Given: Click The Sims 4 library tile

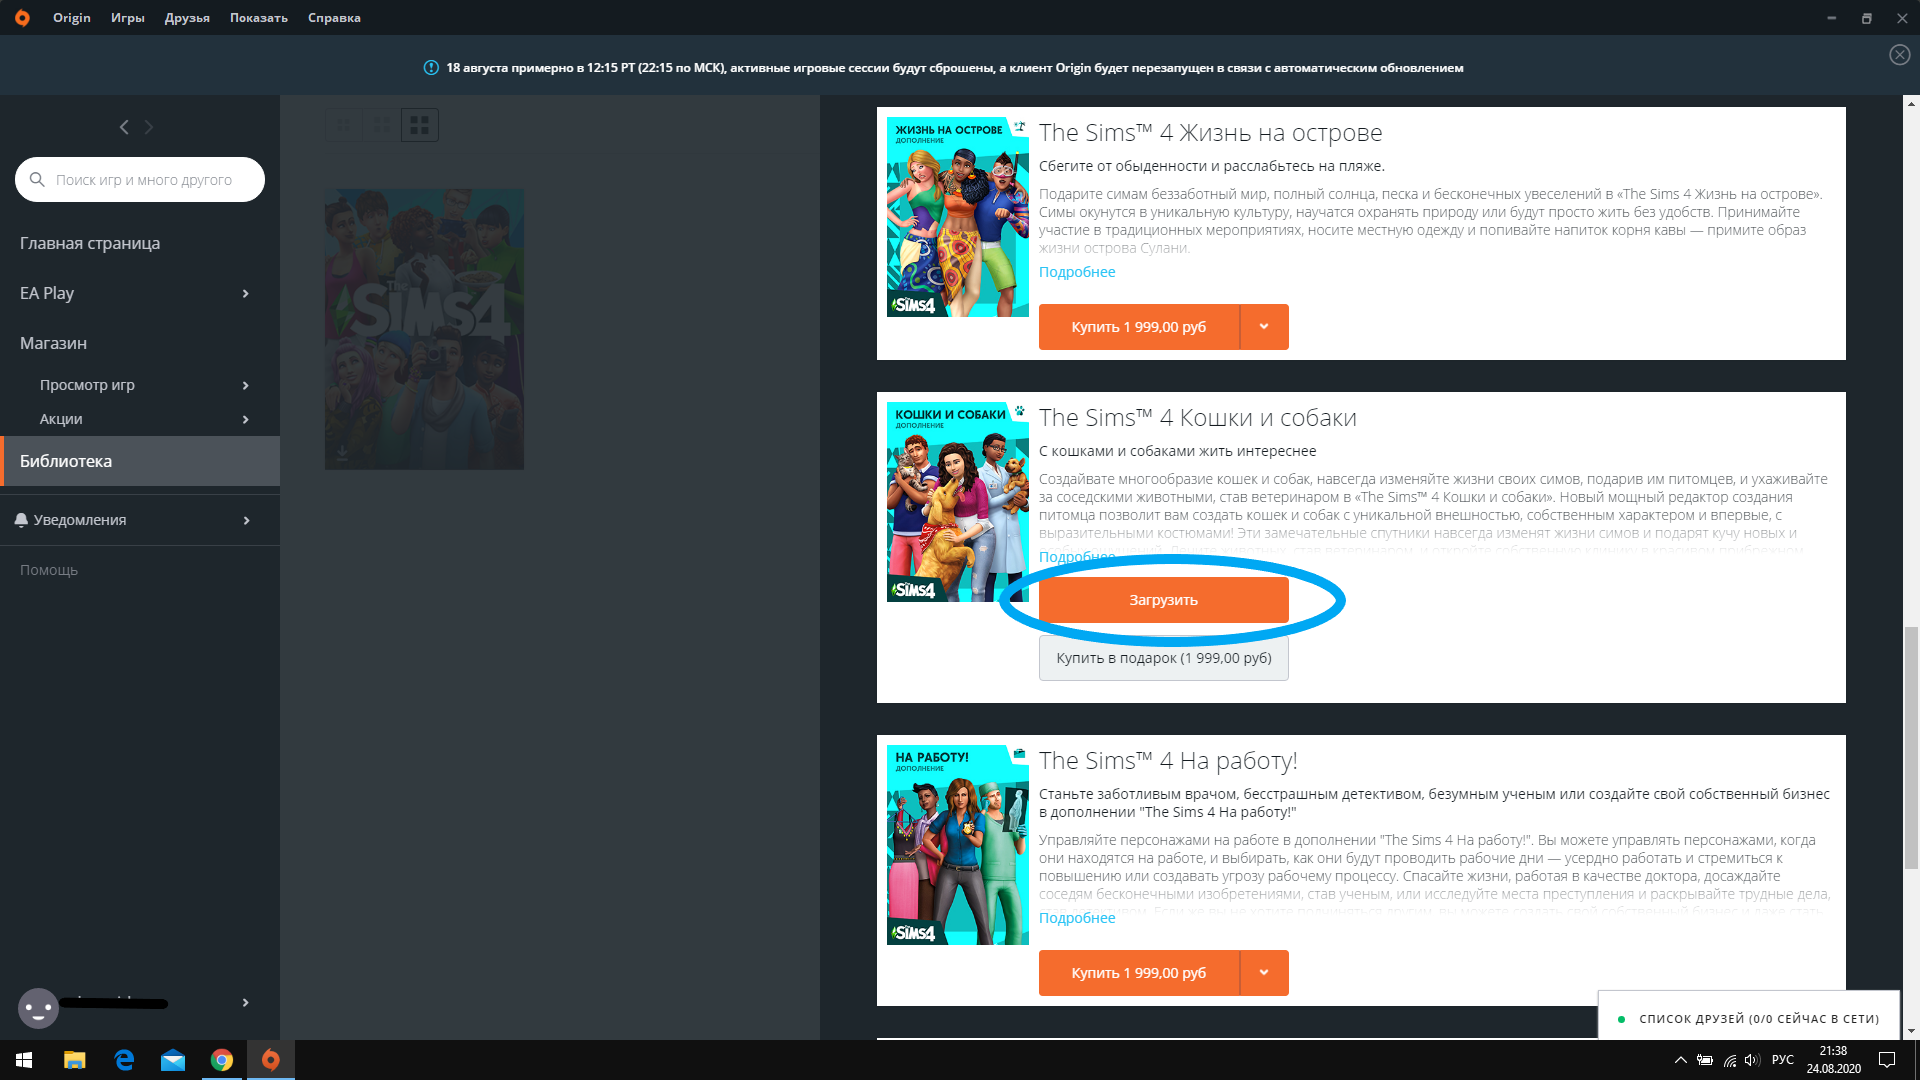Looking at the screenshot, I should point(424,329).
